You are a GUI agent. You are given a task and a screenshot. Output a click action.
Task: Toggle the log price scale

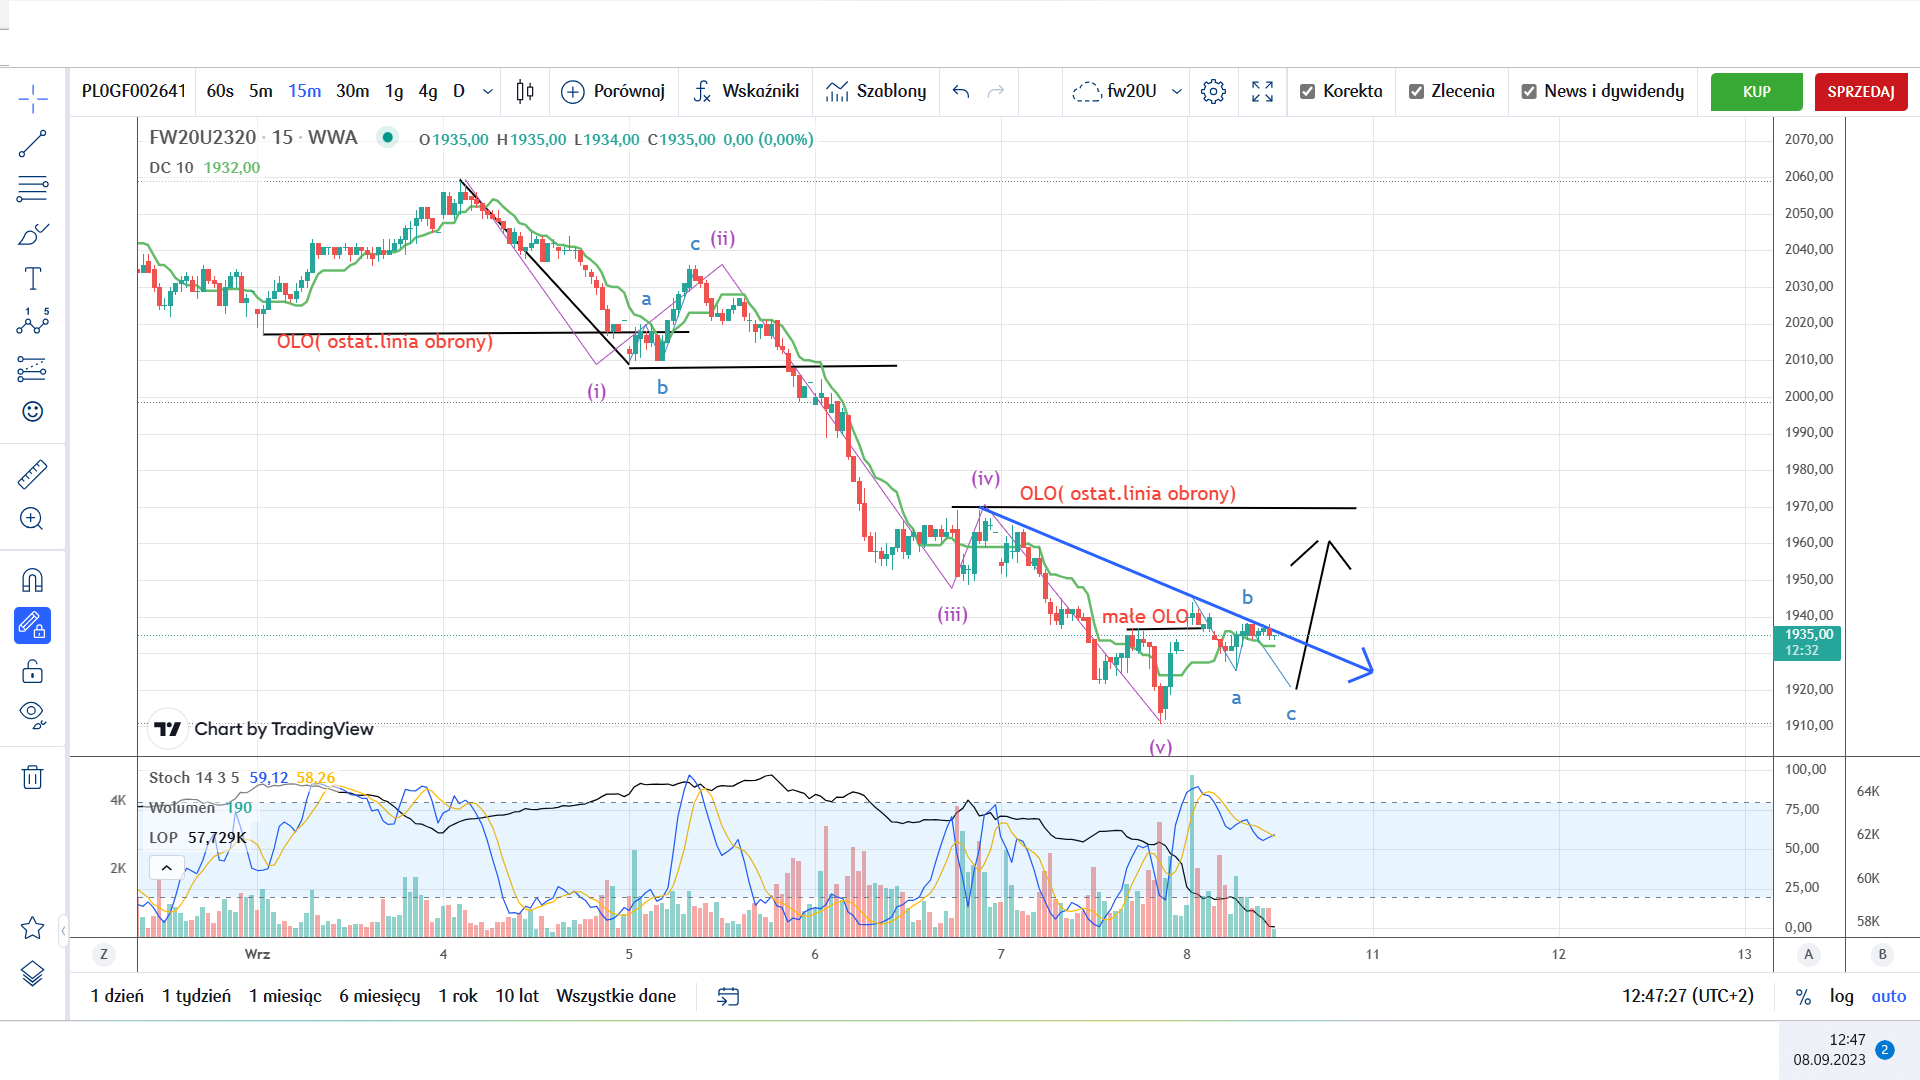[x=1841, y=997]
